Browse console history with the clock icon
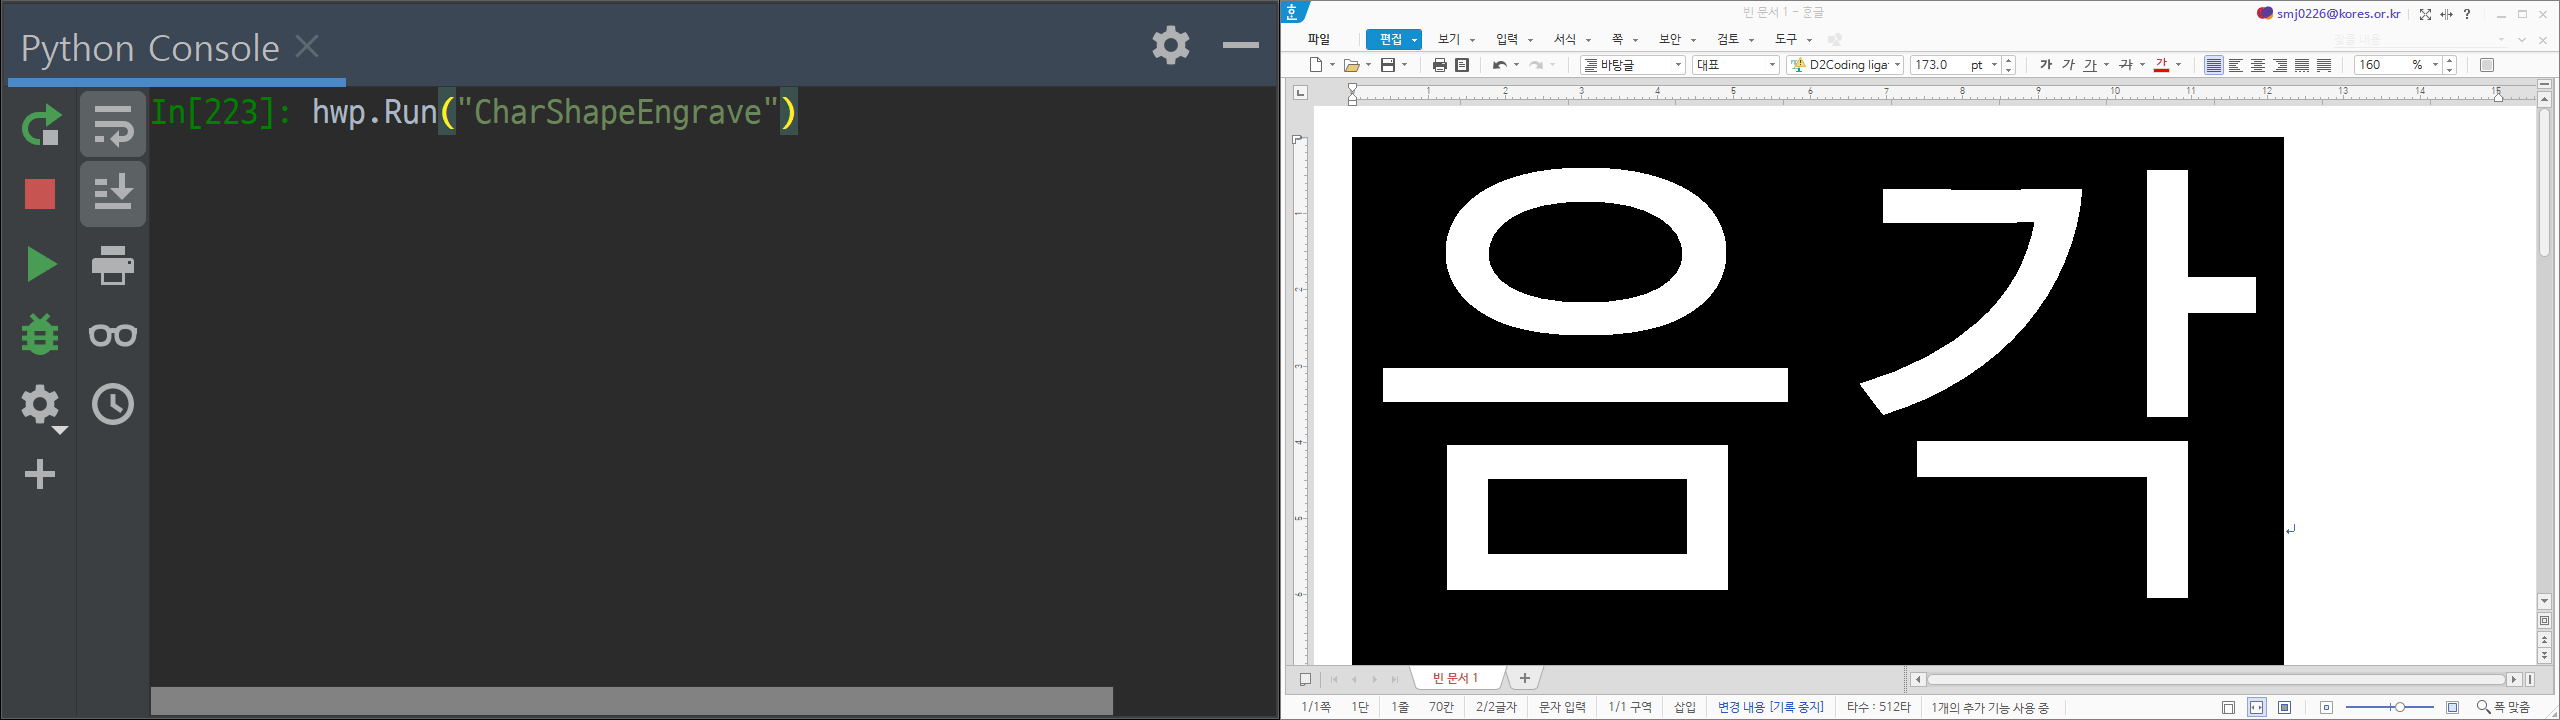Viewport: 2560px width, 720px height. click(x=113, y=405)
